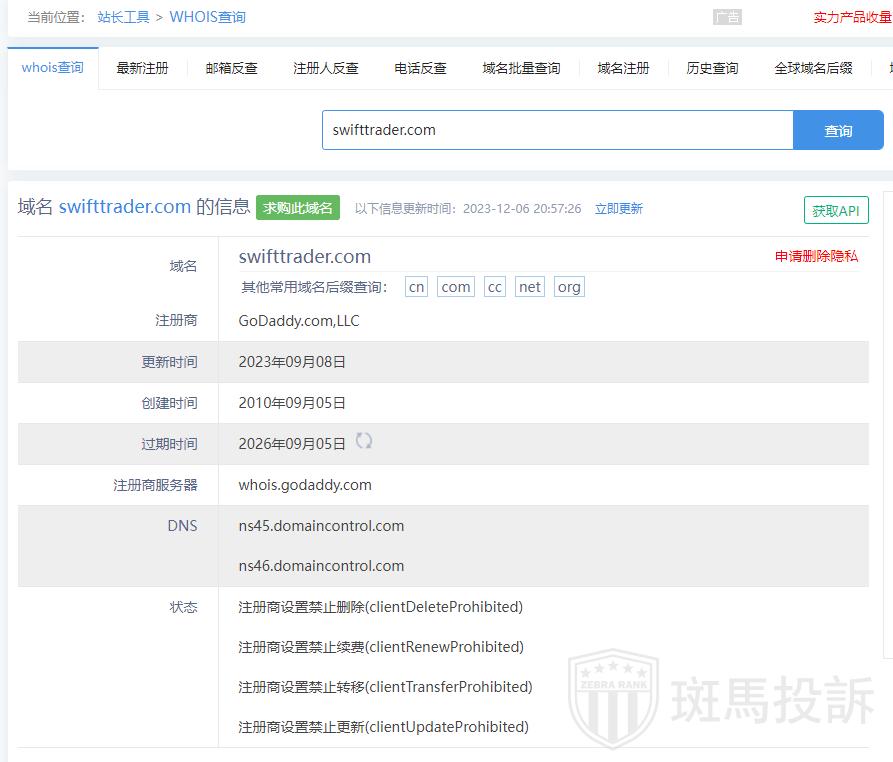Click 站长工具 breadcrumb link
The image size is (893, 762).
pos(123,17)
